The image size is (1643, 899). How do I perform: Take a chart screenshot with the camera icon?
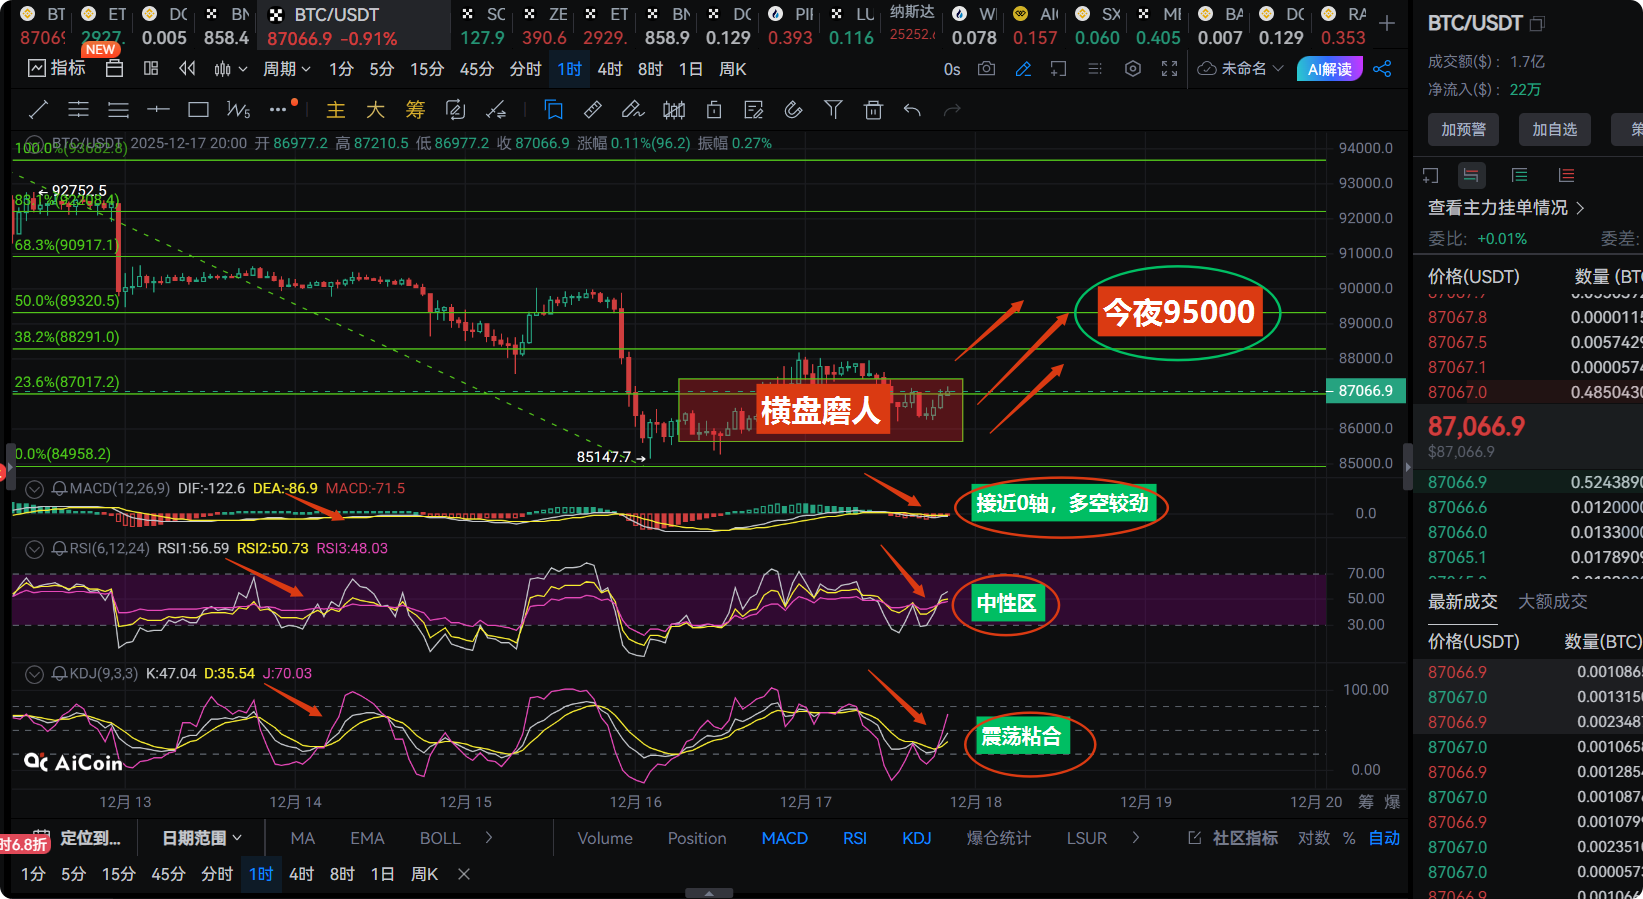click(987, 69)
